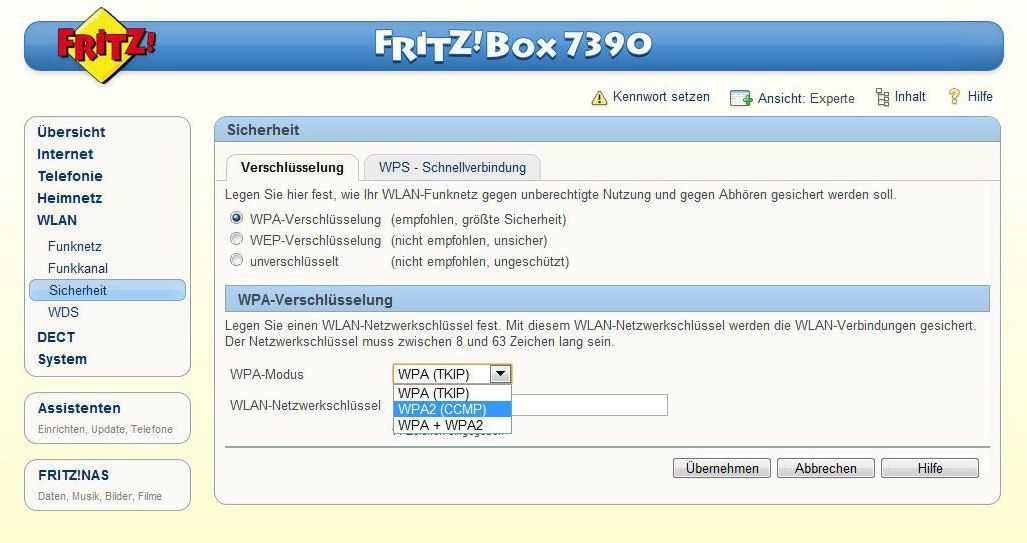
Task: Open Internet in the sidebar menu
Action: pyautogui.click(x=65, y=154)
